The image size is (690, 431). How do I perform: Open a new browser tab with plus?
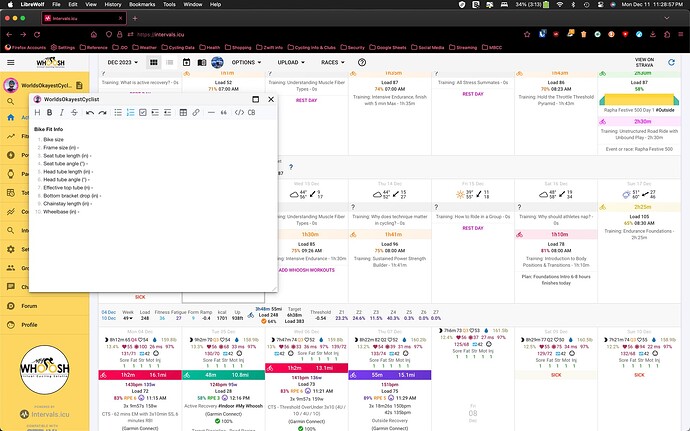pos(135,18)
